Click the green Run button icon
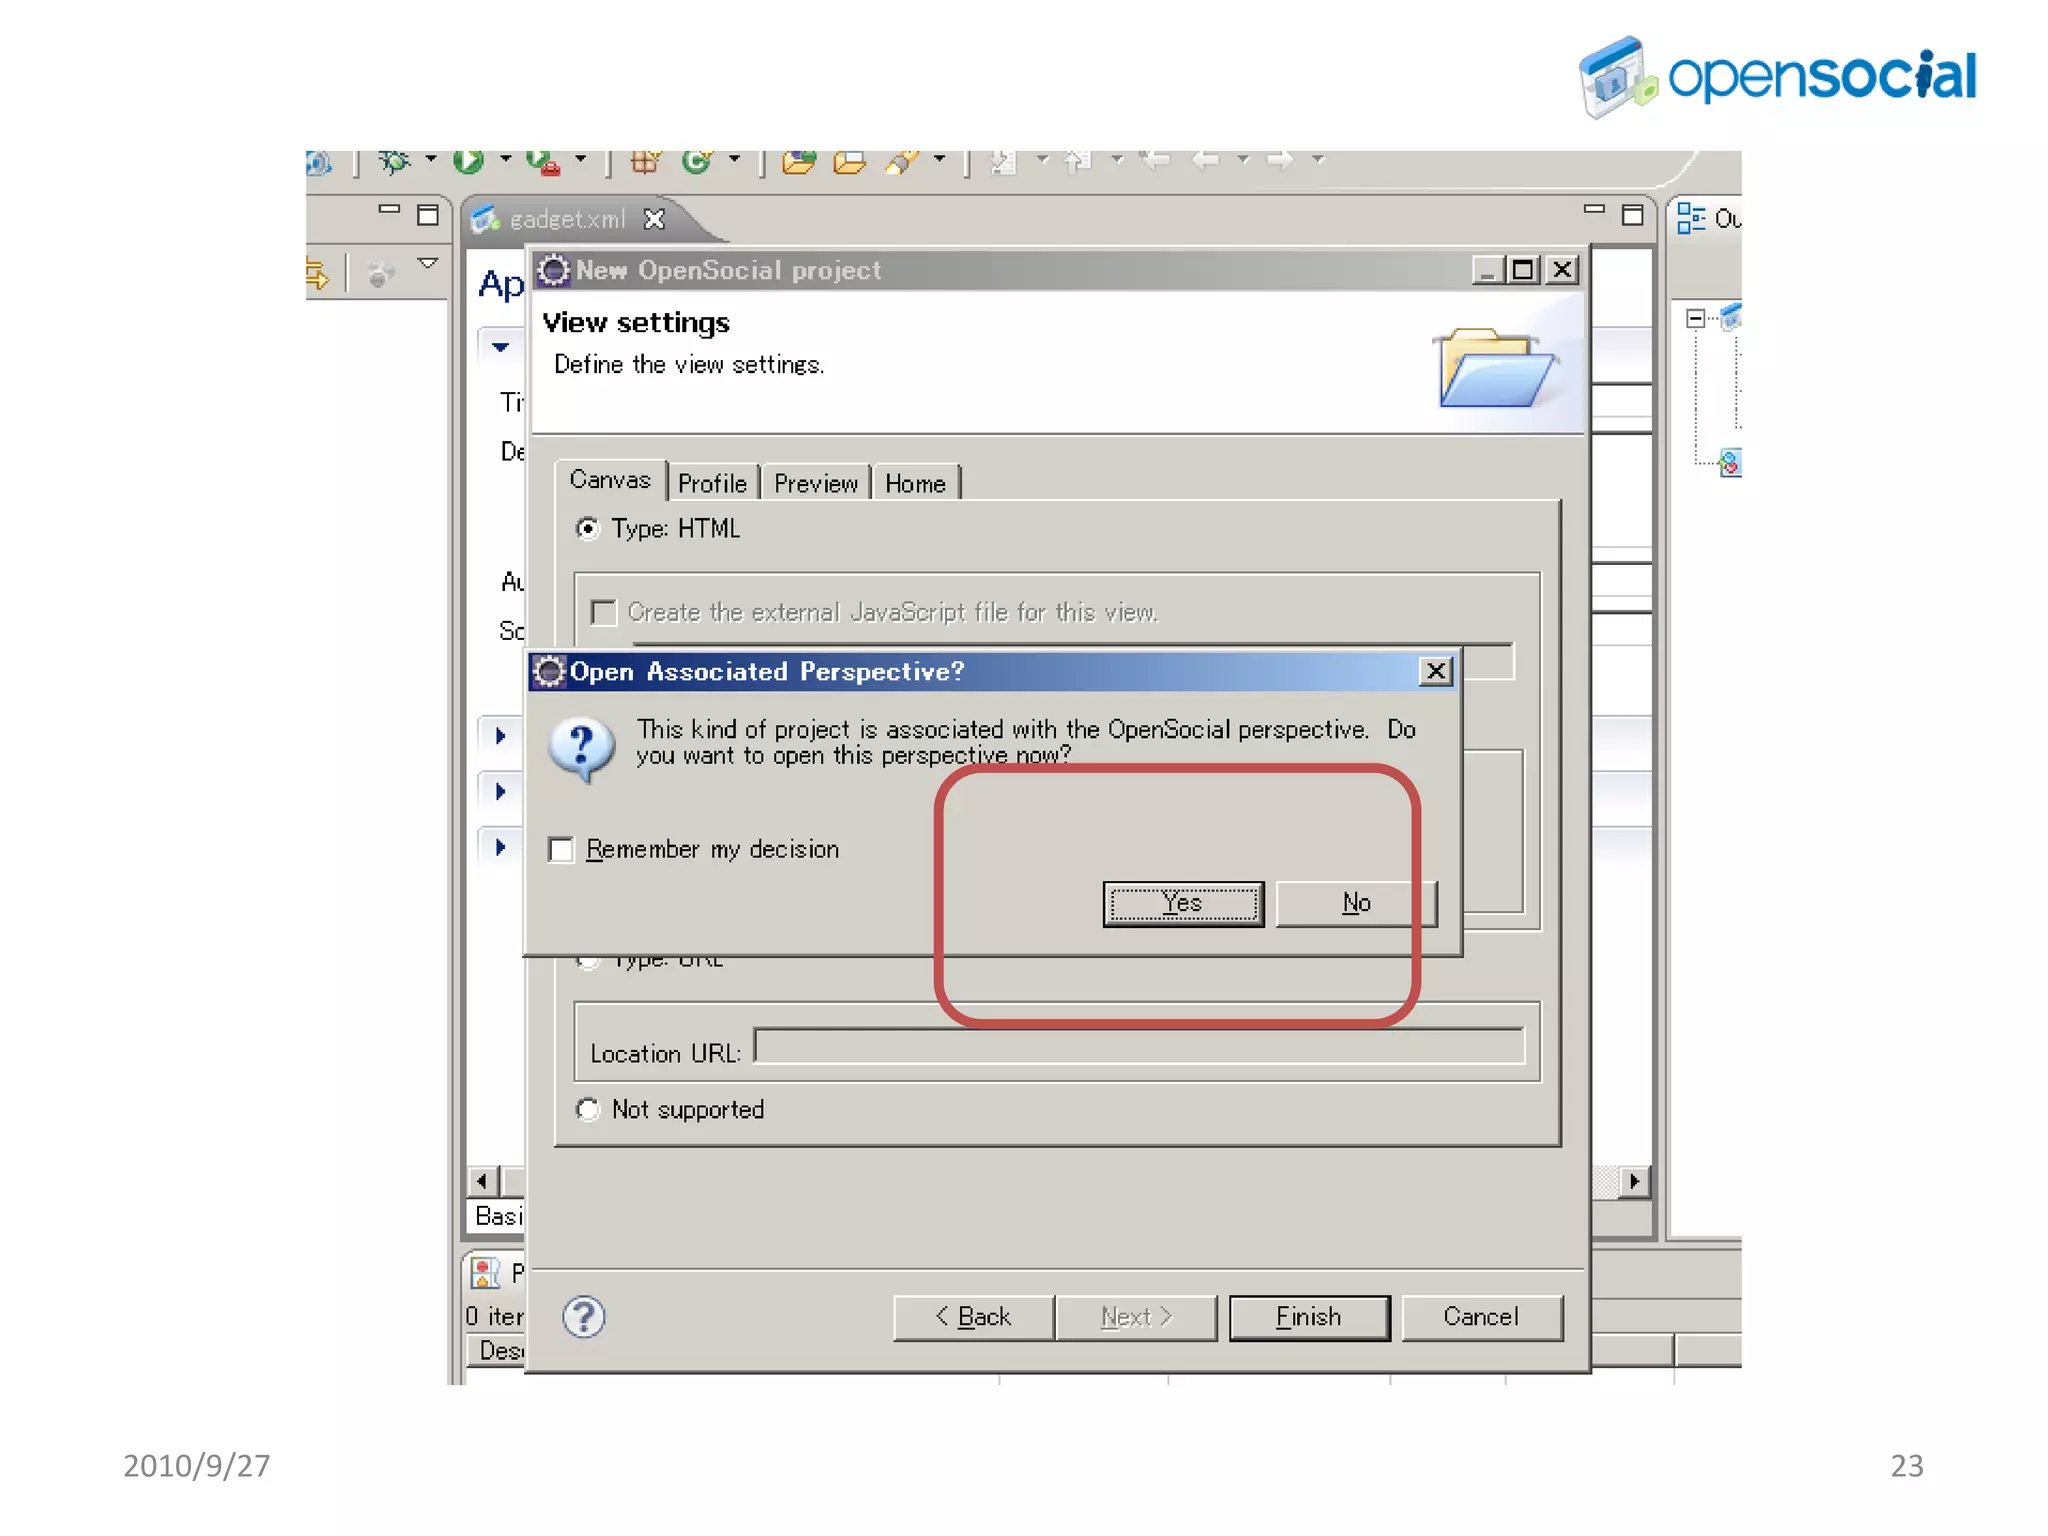 468,161
